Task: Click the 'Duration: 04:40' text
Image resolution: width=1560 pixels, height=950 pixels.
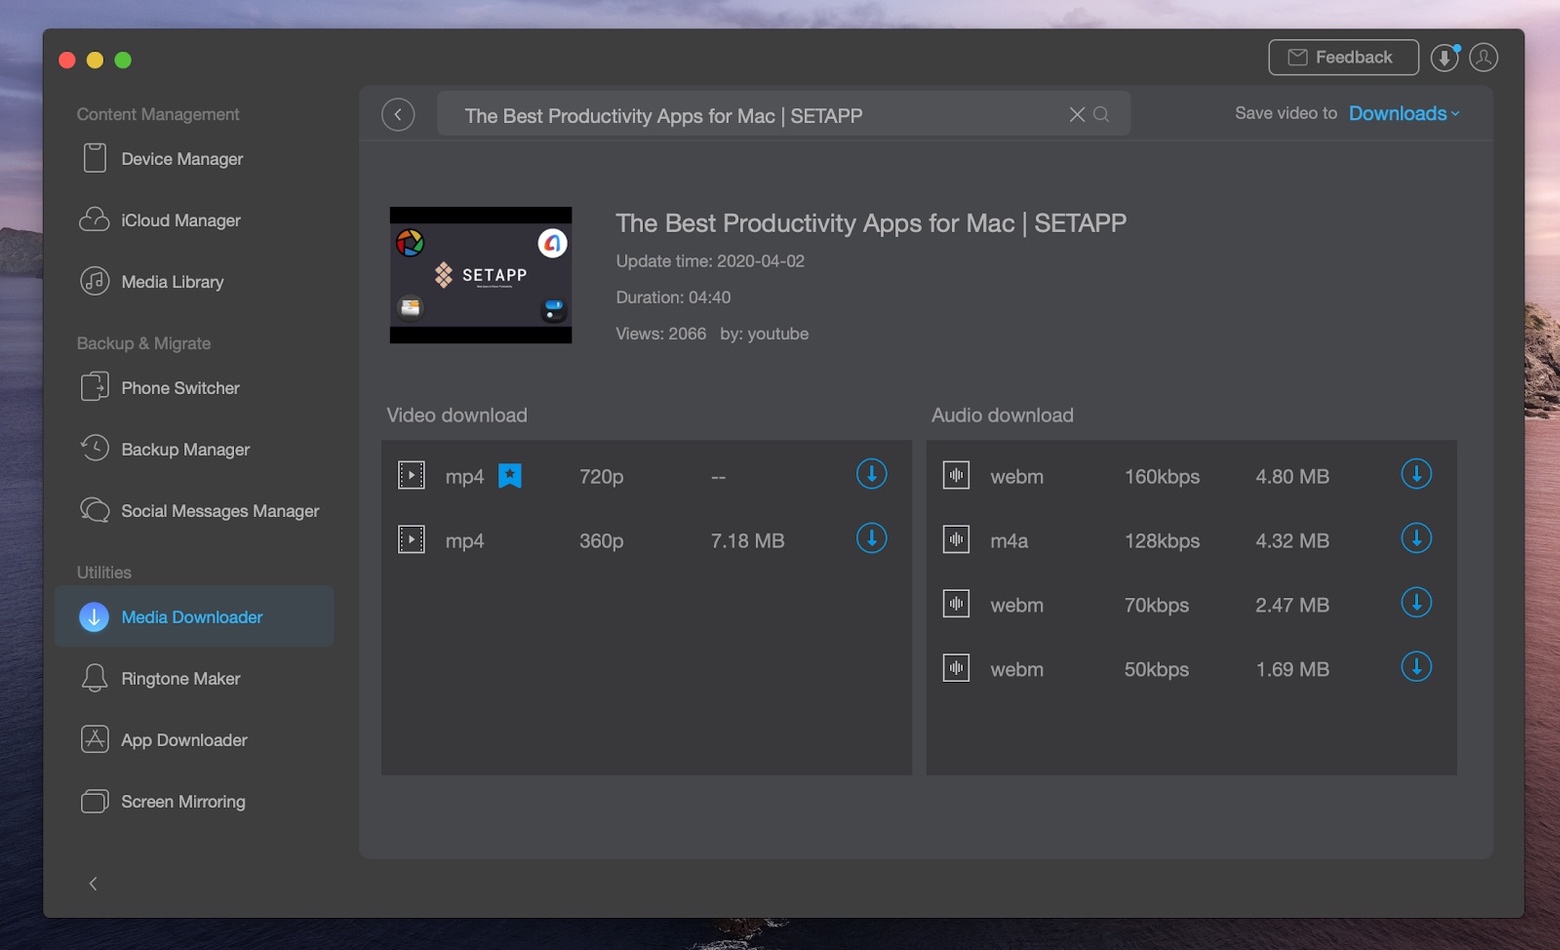Action: (673, 297)
